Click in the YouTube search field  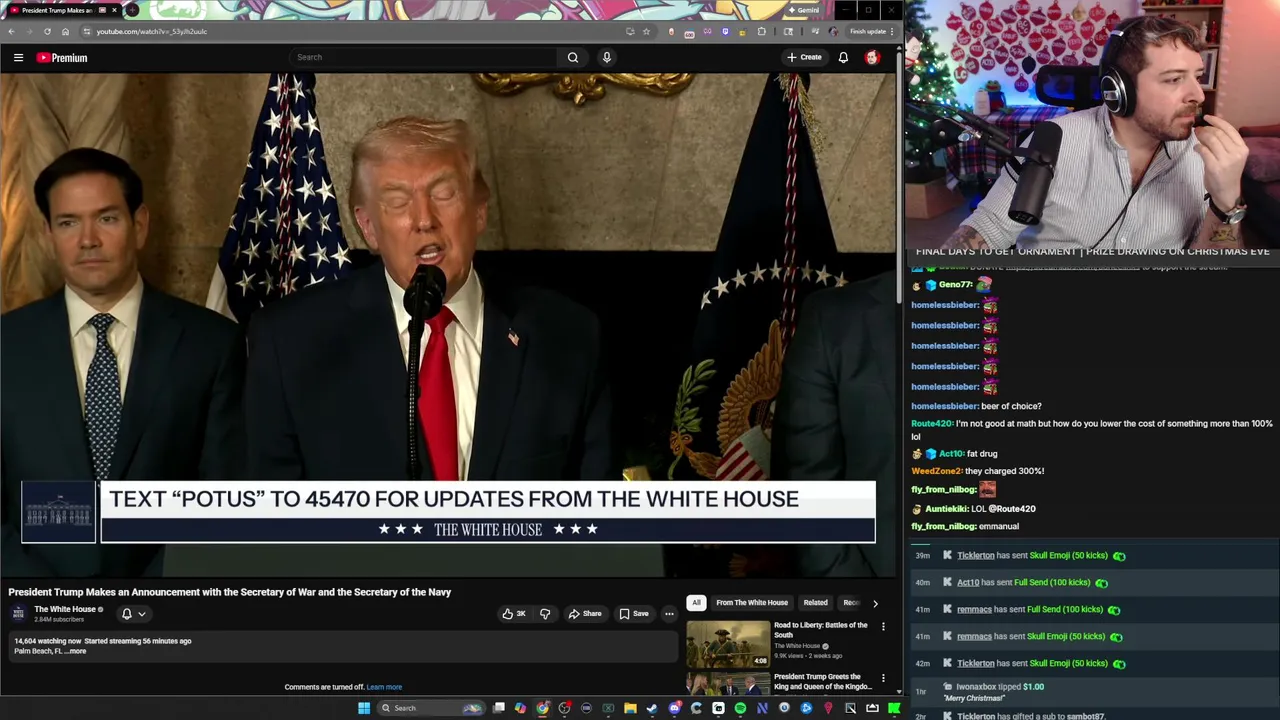pyautogui.click(x=424, y=57)
